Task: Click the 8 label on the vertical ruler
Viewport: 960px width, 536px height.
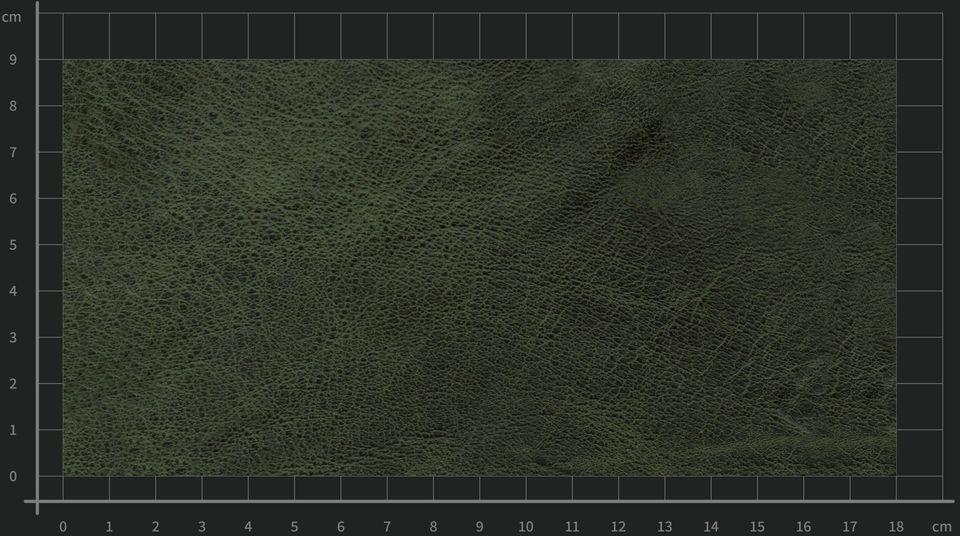Action: [13, 106]
